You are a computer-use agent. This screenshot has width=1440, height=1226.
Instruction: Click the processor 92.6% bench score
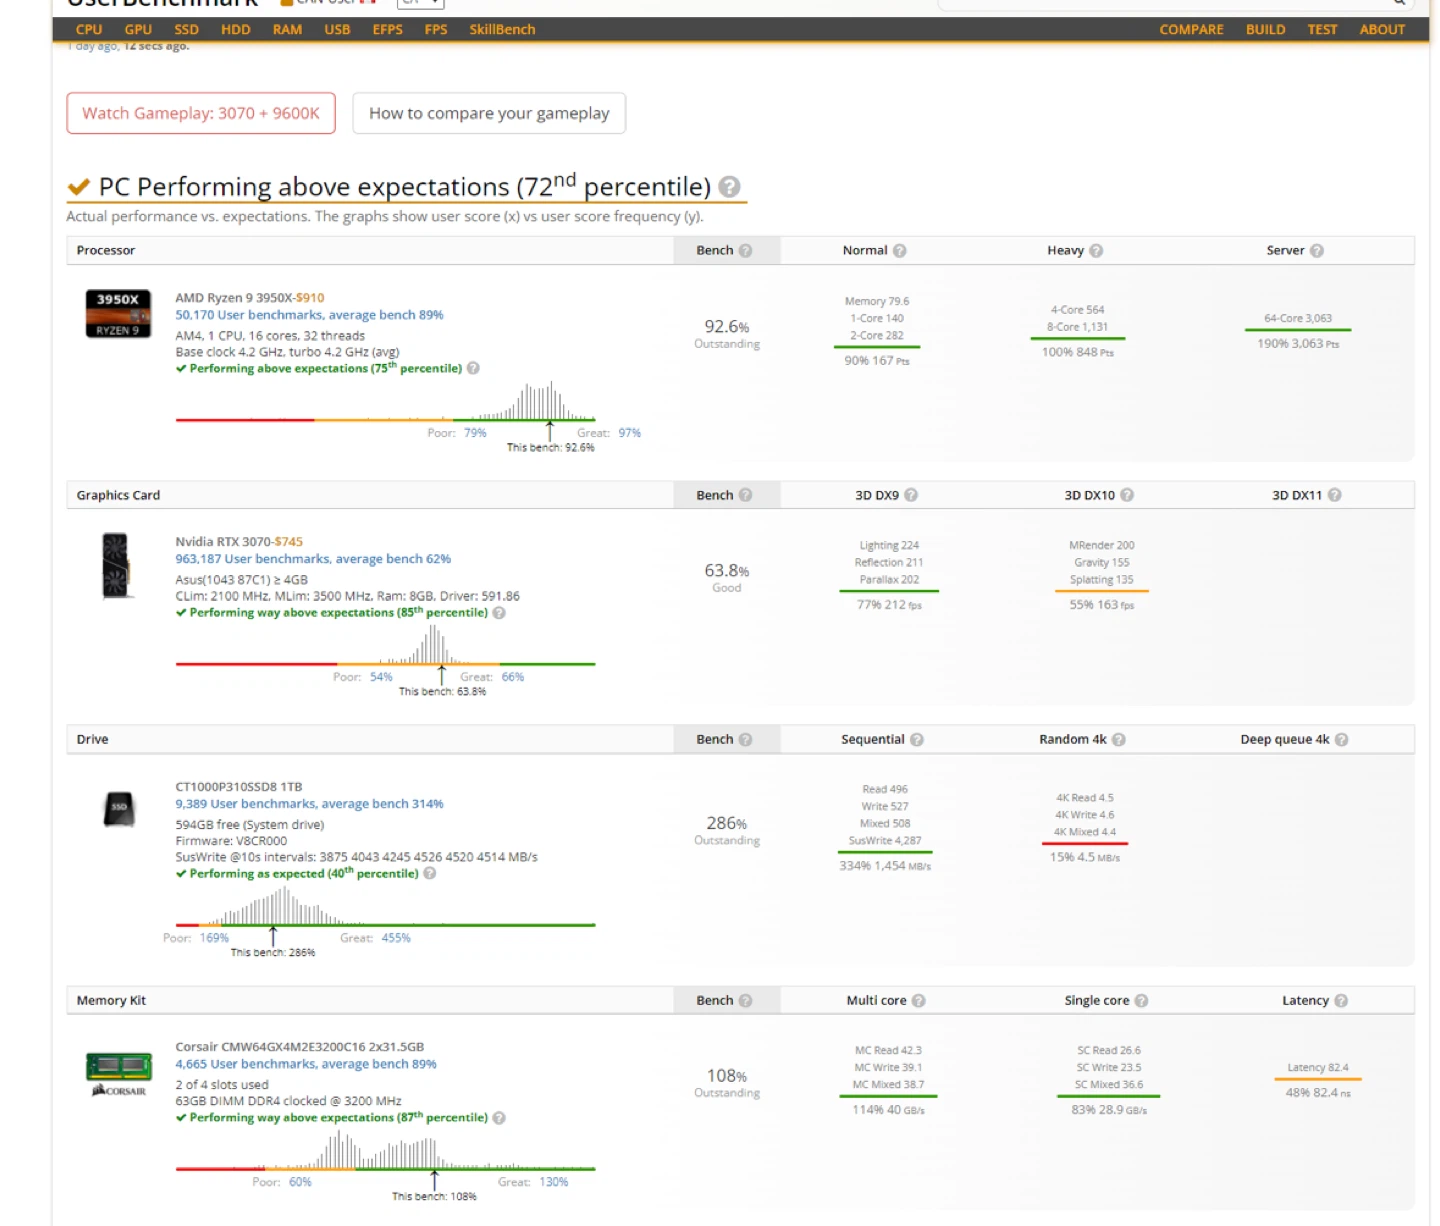727,327
